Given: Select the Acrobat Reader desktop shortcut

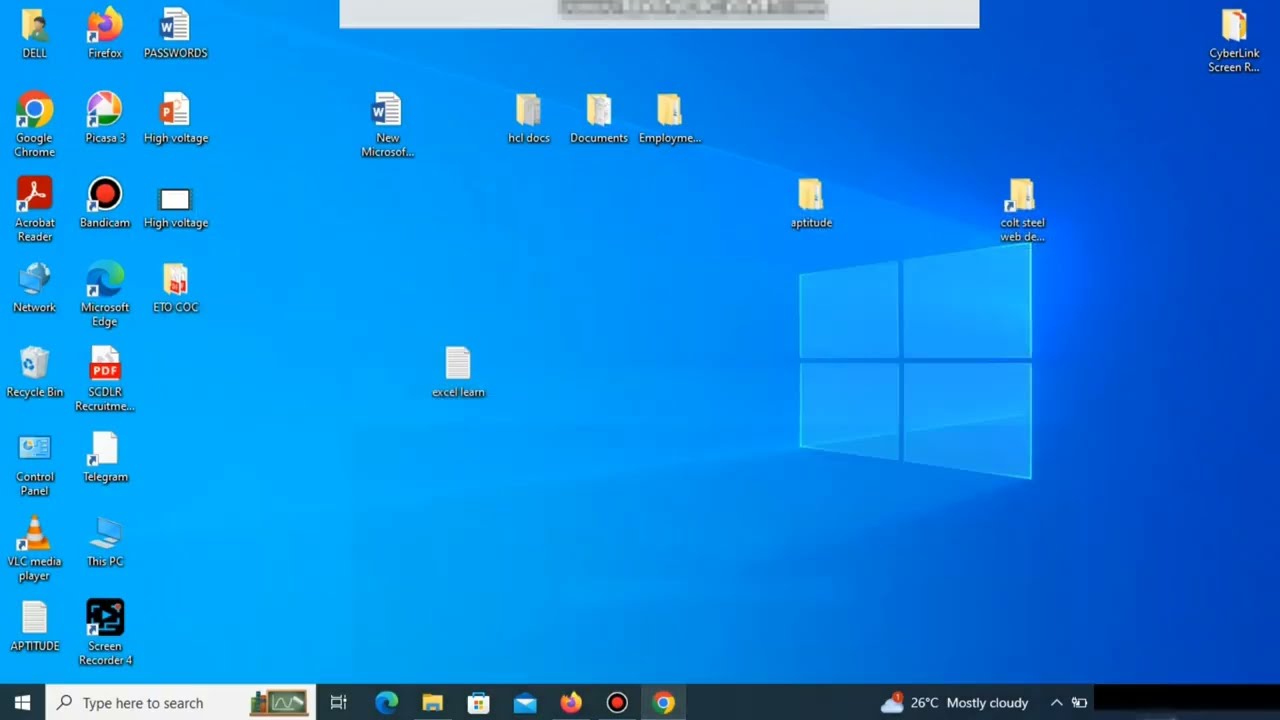Looking at the screenshot, I should [34, 209].
